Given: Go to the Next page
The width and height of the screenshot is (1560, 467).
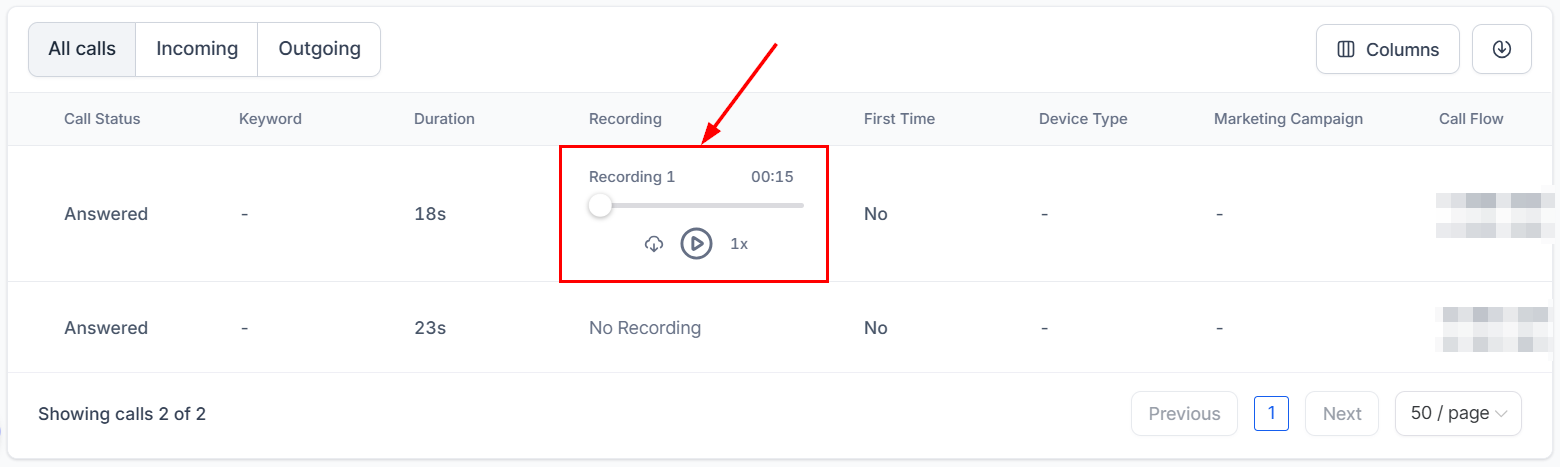Looking at the screenshot, I should pyautogui.click(x=1341, y=413).
